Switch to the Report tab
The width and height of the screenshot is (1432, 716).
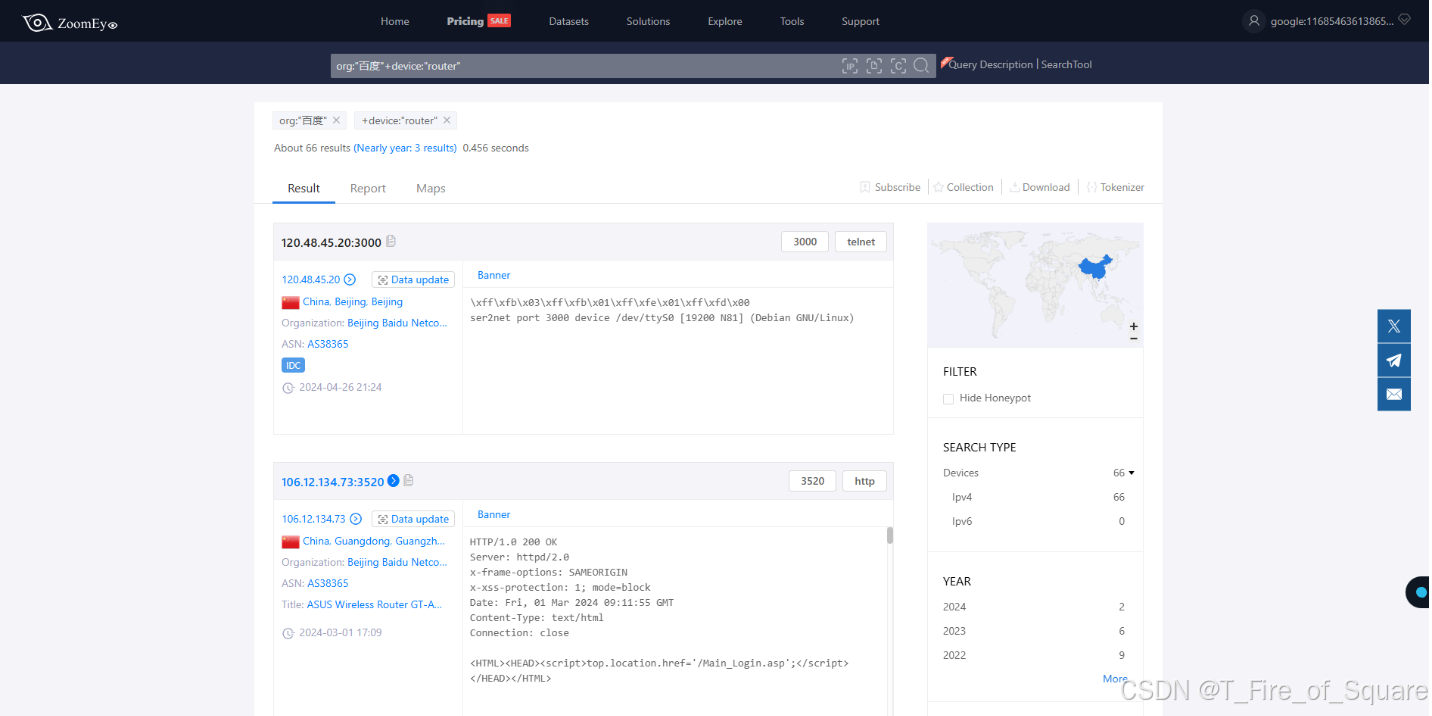coord(368,188)
